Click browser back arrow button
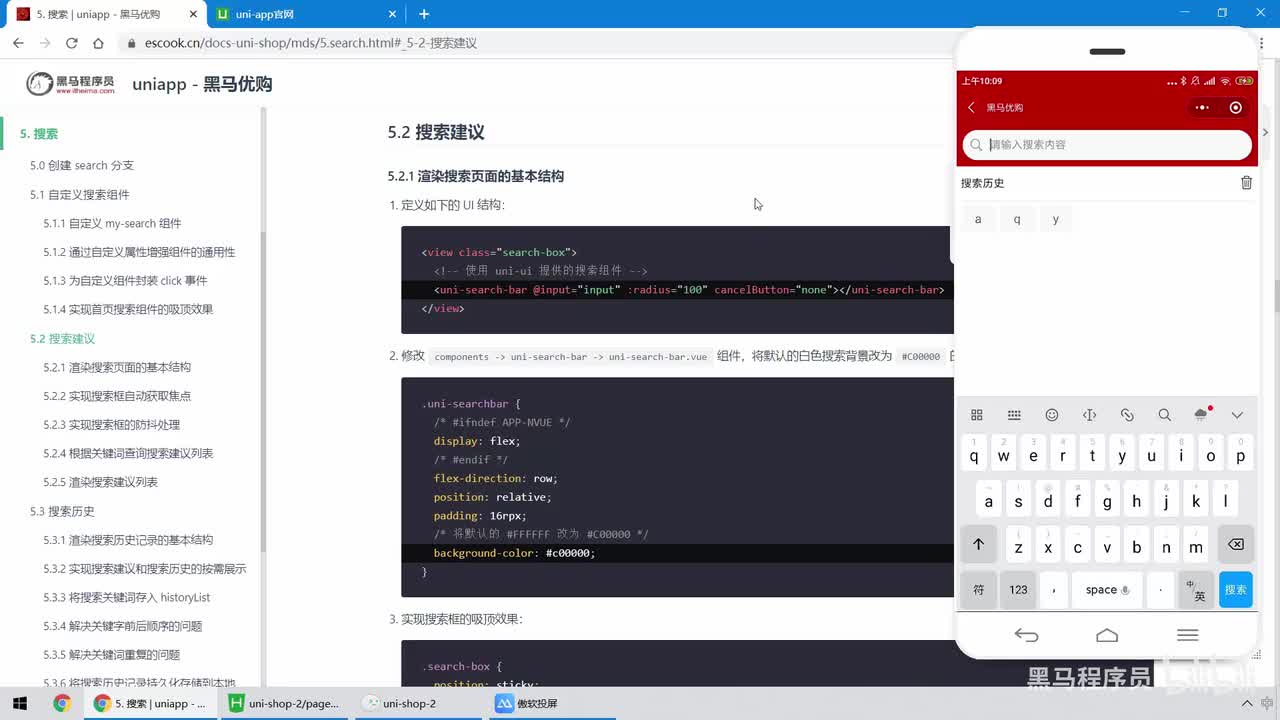This screenshot has height=720, width=1280. (x=18, y=43)
